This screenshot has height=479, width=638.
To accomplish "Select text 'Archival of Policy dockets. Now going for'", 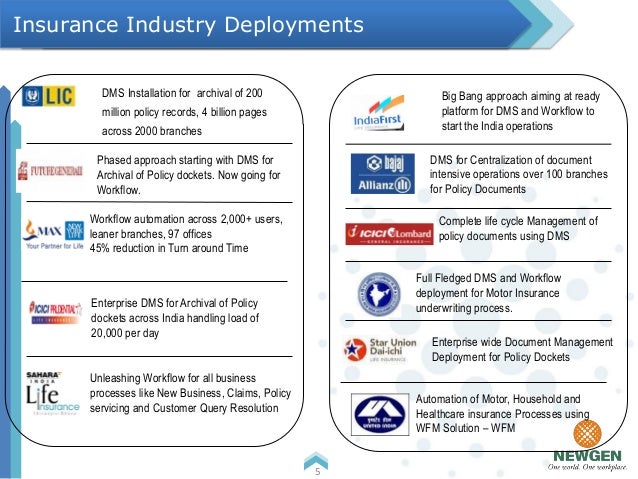I will 188,175.
